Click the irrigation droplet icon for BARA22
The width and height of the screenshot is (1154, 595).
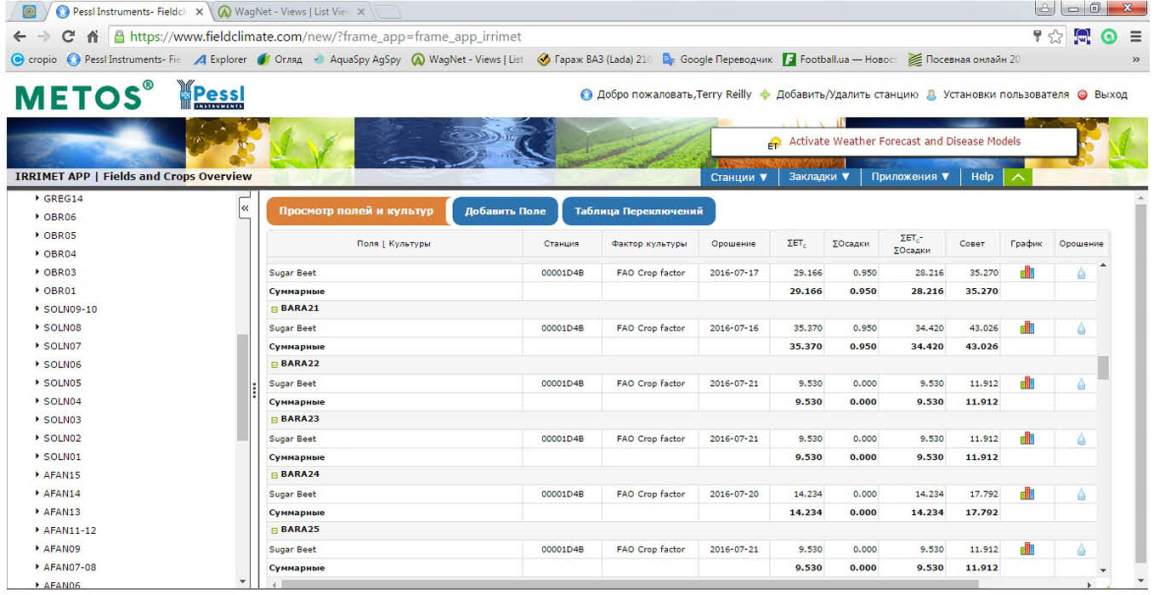[x=1081, y=383]
